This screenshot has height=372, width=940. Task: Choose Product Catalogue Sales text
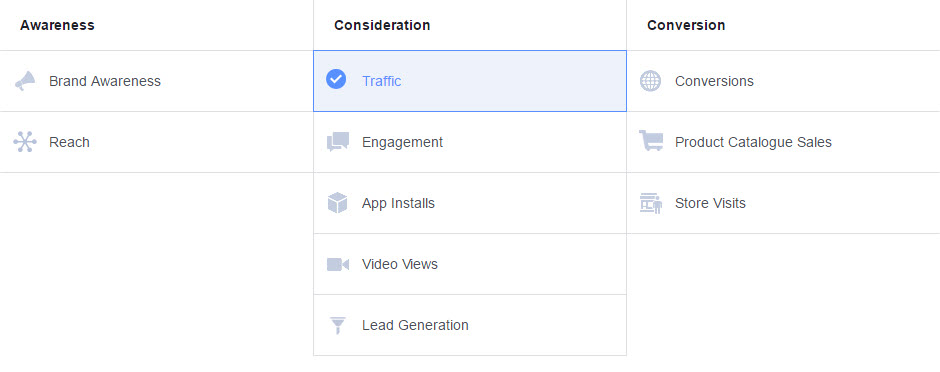click(753, 142)
